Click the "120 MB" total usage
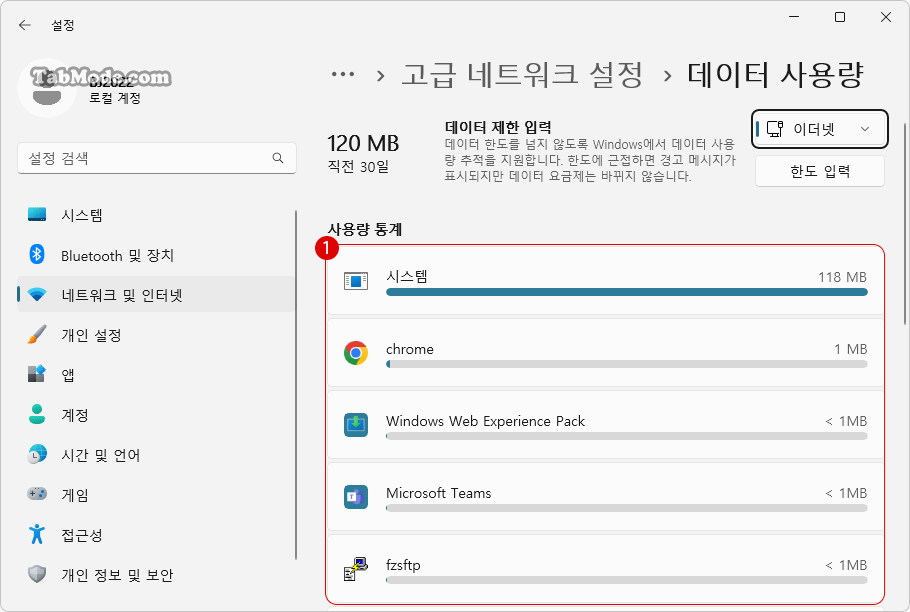The image size is (910, 612). point(363,143)
